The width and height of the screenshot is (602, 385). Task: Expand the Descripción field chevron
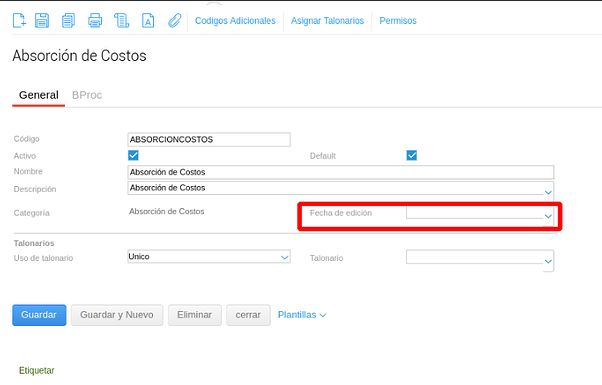coord(548,192)
